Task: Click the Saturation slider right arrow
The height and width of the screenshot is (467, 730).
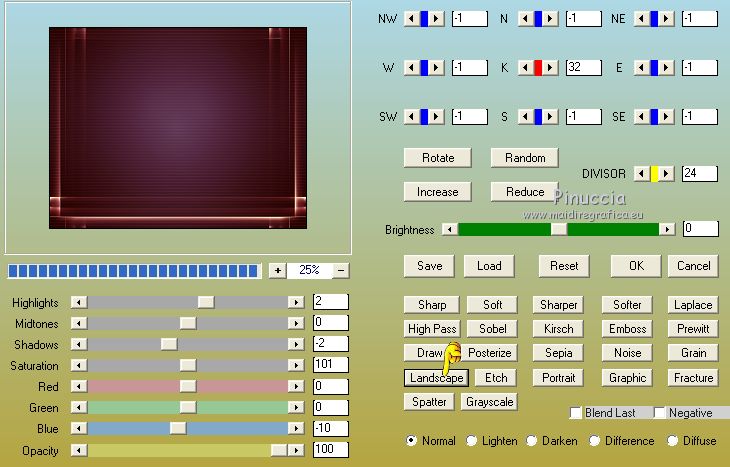Action: pos(296,365)
